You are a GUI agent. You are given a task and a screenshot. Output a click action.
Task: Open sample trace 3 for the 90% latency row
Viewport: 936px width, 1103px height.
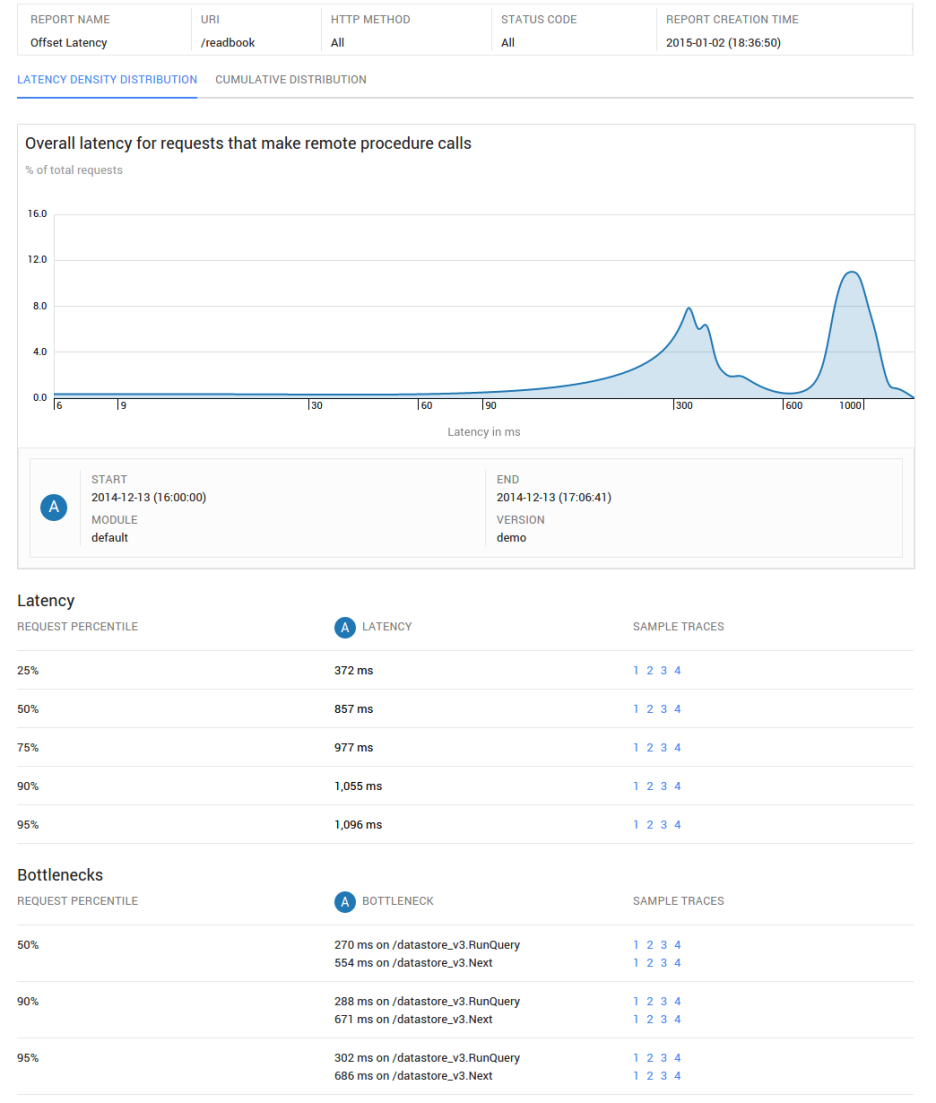click(x=663, y=786)
